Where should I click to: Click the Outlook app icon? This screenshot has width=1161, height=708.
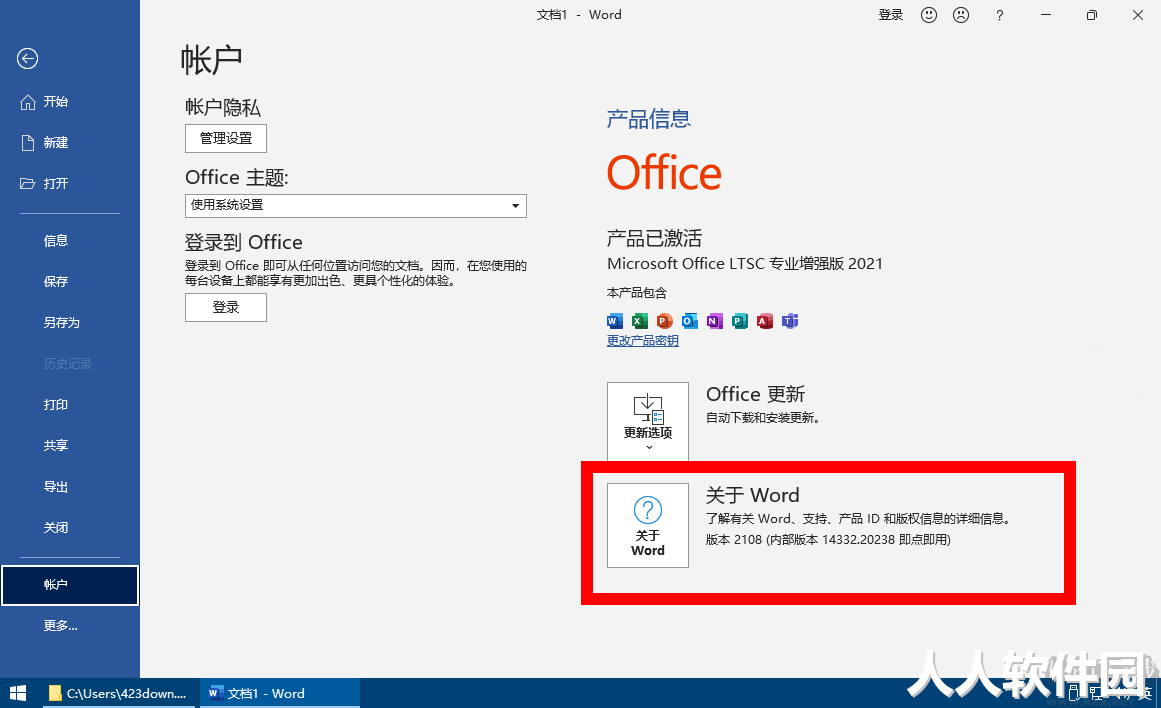(689, 321)
